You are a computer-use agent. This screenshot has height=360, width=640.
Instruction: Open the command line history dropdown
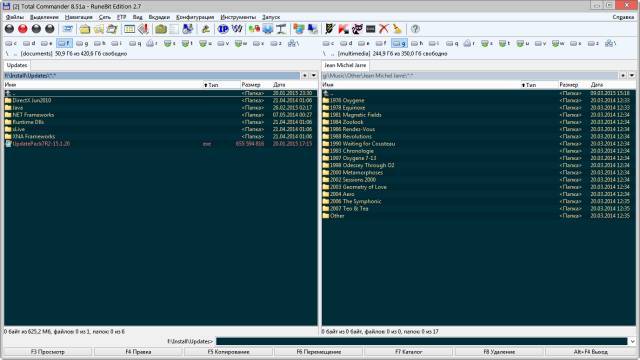click(x=632, y=341)
